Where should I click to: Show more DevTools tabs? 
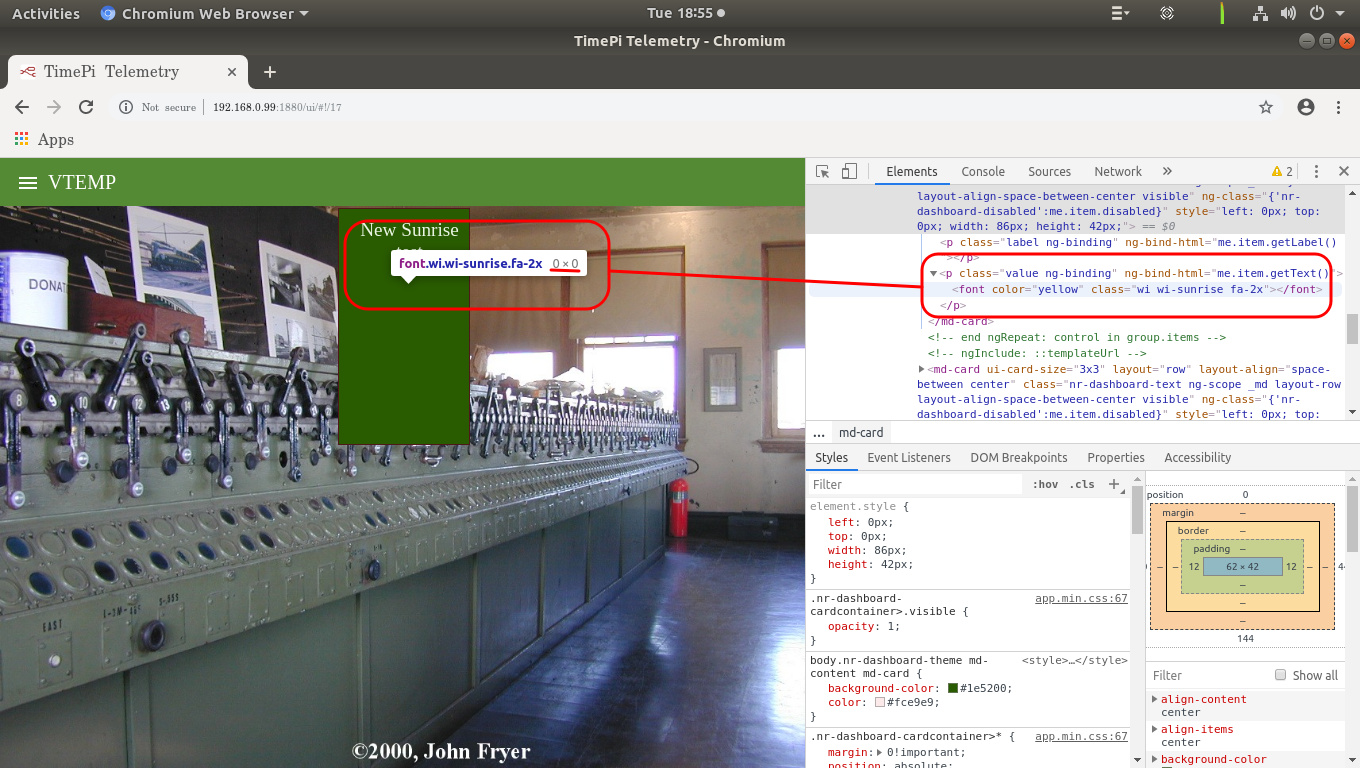coord(1167,172)
